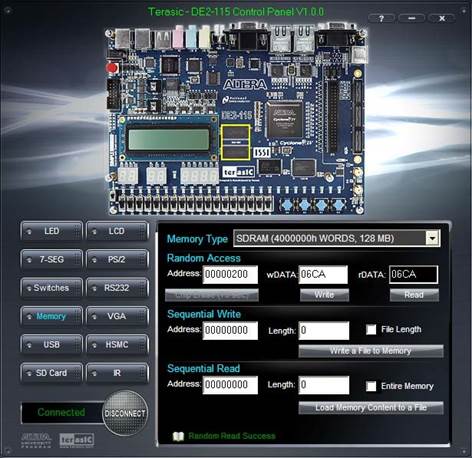Click the Altera University Program logo
Screen dimensions: 472x458
(x=36, y=440)
